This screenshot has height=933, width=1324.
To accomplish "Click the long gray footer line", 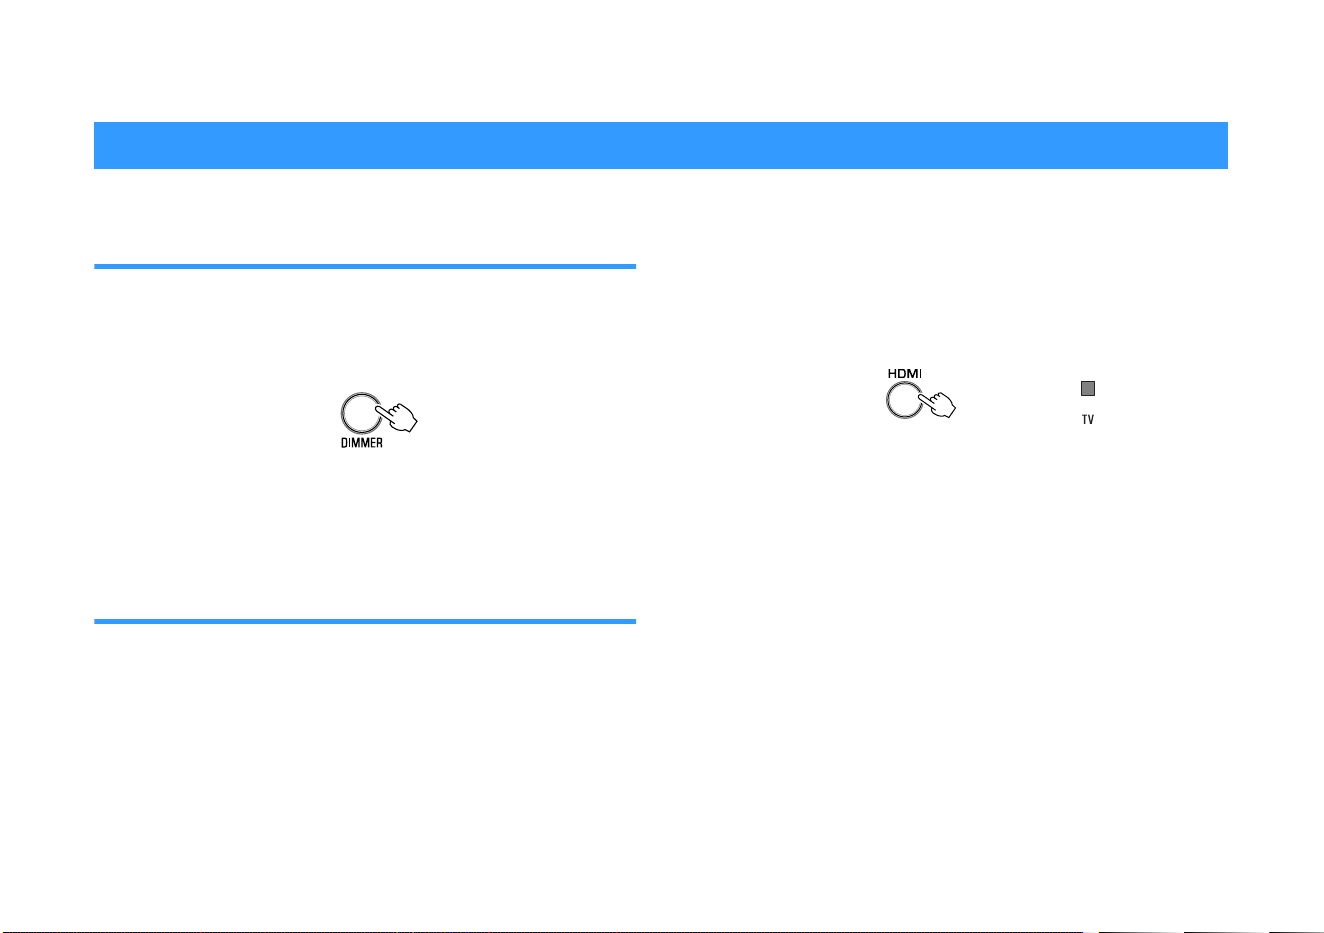I will [540, 930].
